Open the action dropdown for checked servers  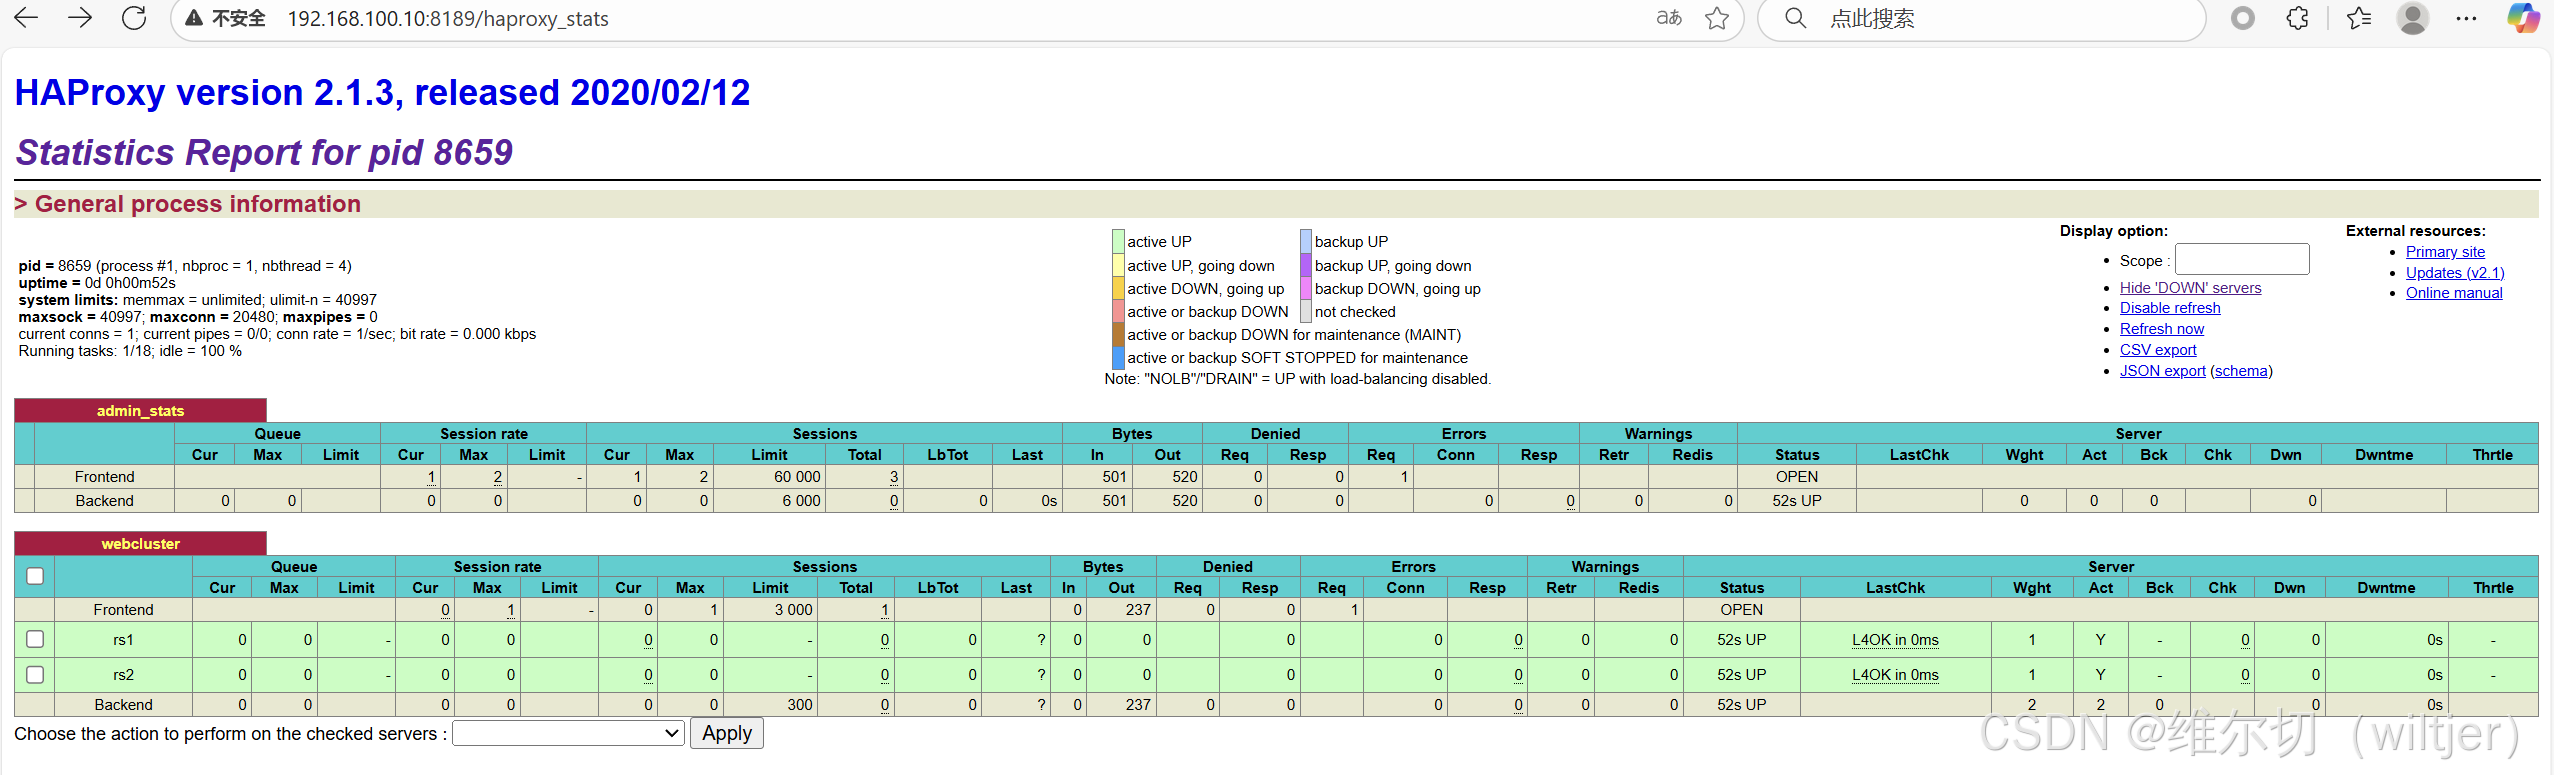pos(568,733)
